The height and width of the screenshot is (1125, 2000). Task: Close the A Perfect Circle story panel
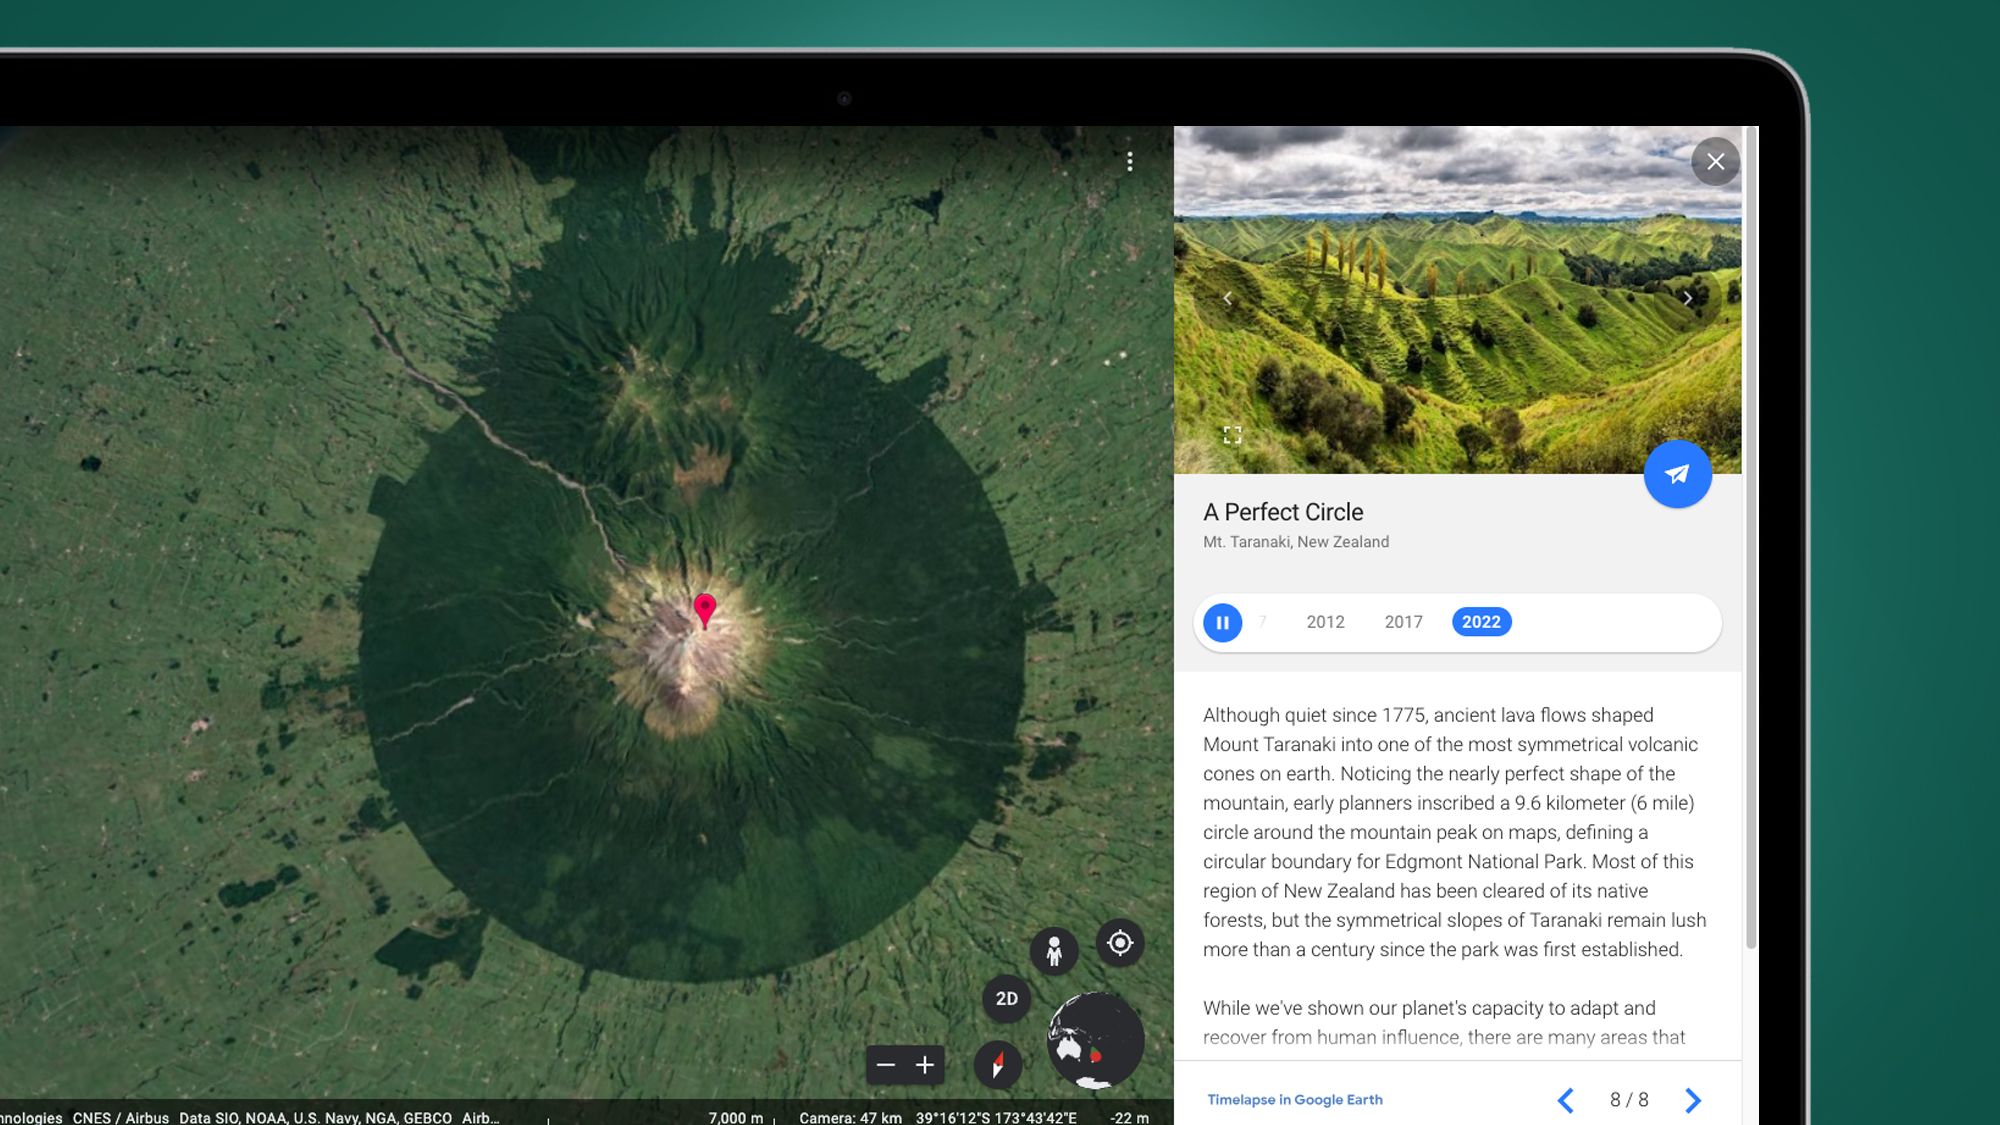pyautogui.click(x=1716, y=162)
